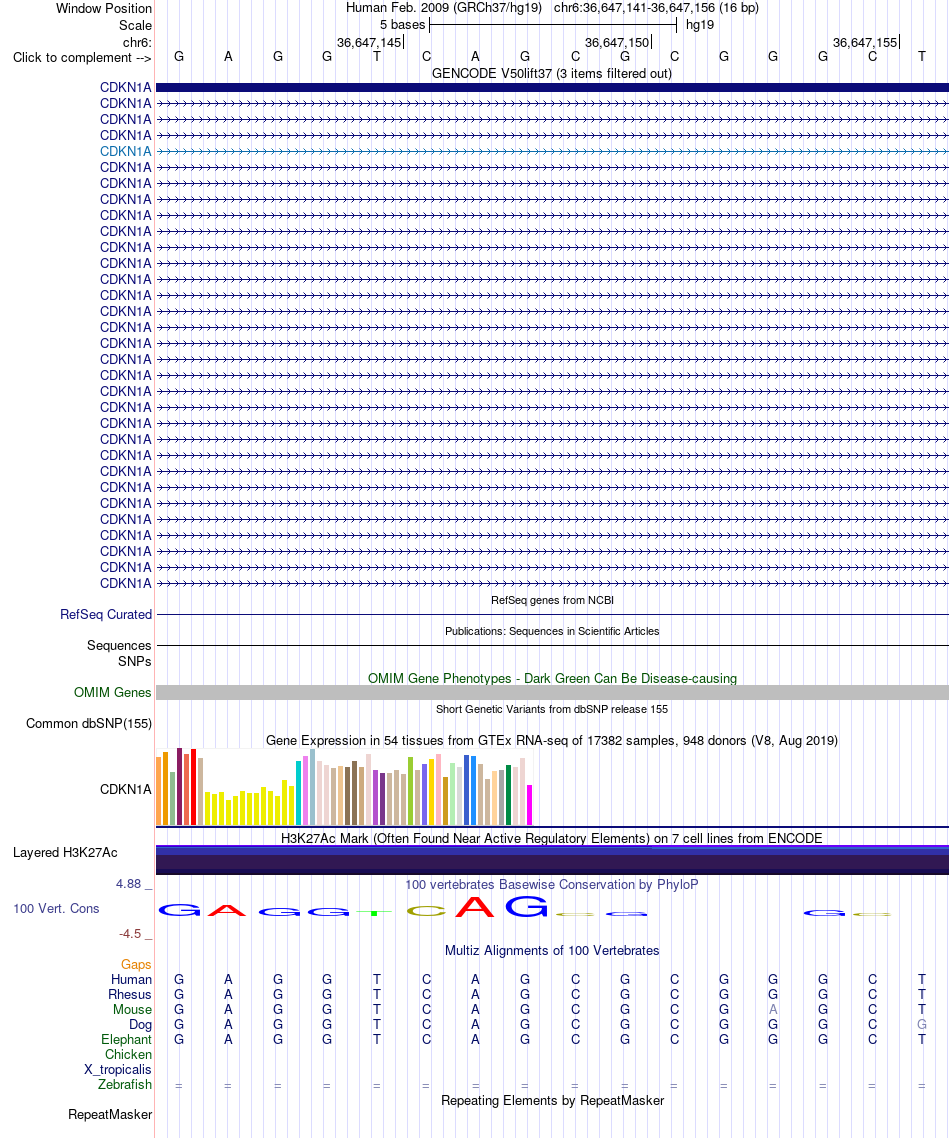Viewport: 950px width, 1138px height.
Task: Click the first orange bar in GTEx chart
Action: [159, 791]
